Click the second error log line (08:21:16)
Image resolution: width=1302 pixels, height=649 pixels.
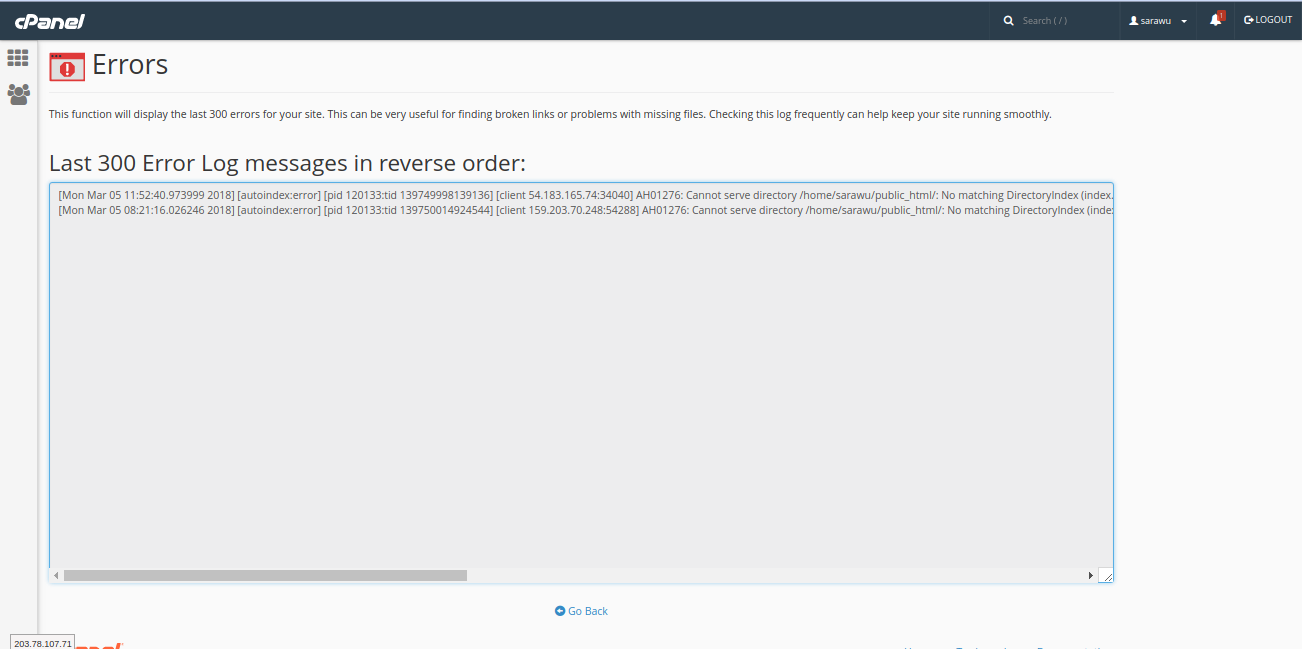click(580, 211)
